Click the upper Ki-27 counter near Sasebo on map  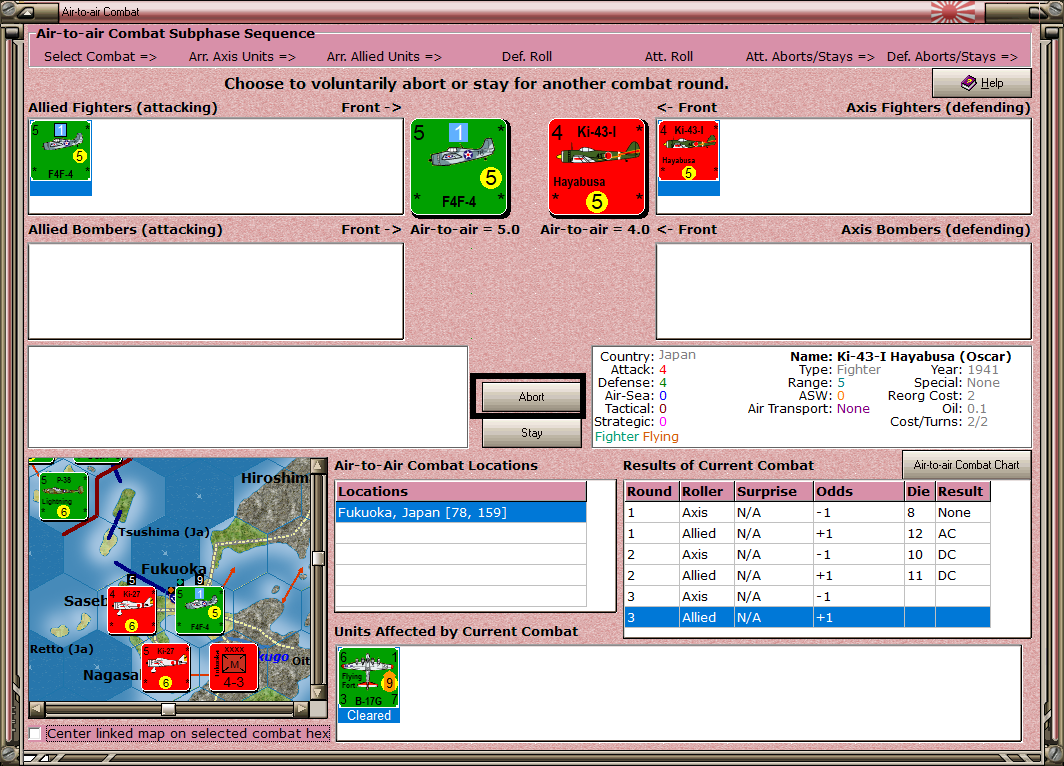(x=132, y=611)
